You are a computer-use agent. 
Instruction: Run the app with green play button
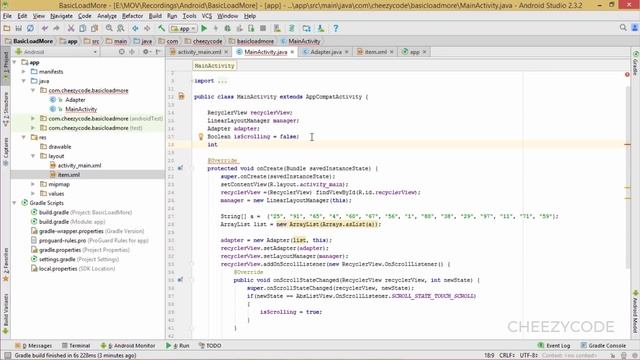204,28
